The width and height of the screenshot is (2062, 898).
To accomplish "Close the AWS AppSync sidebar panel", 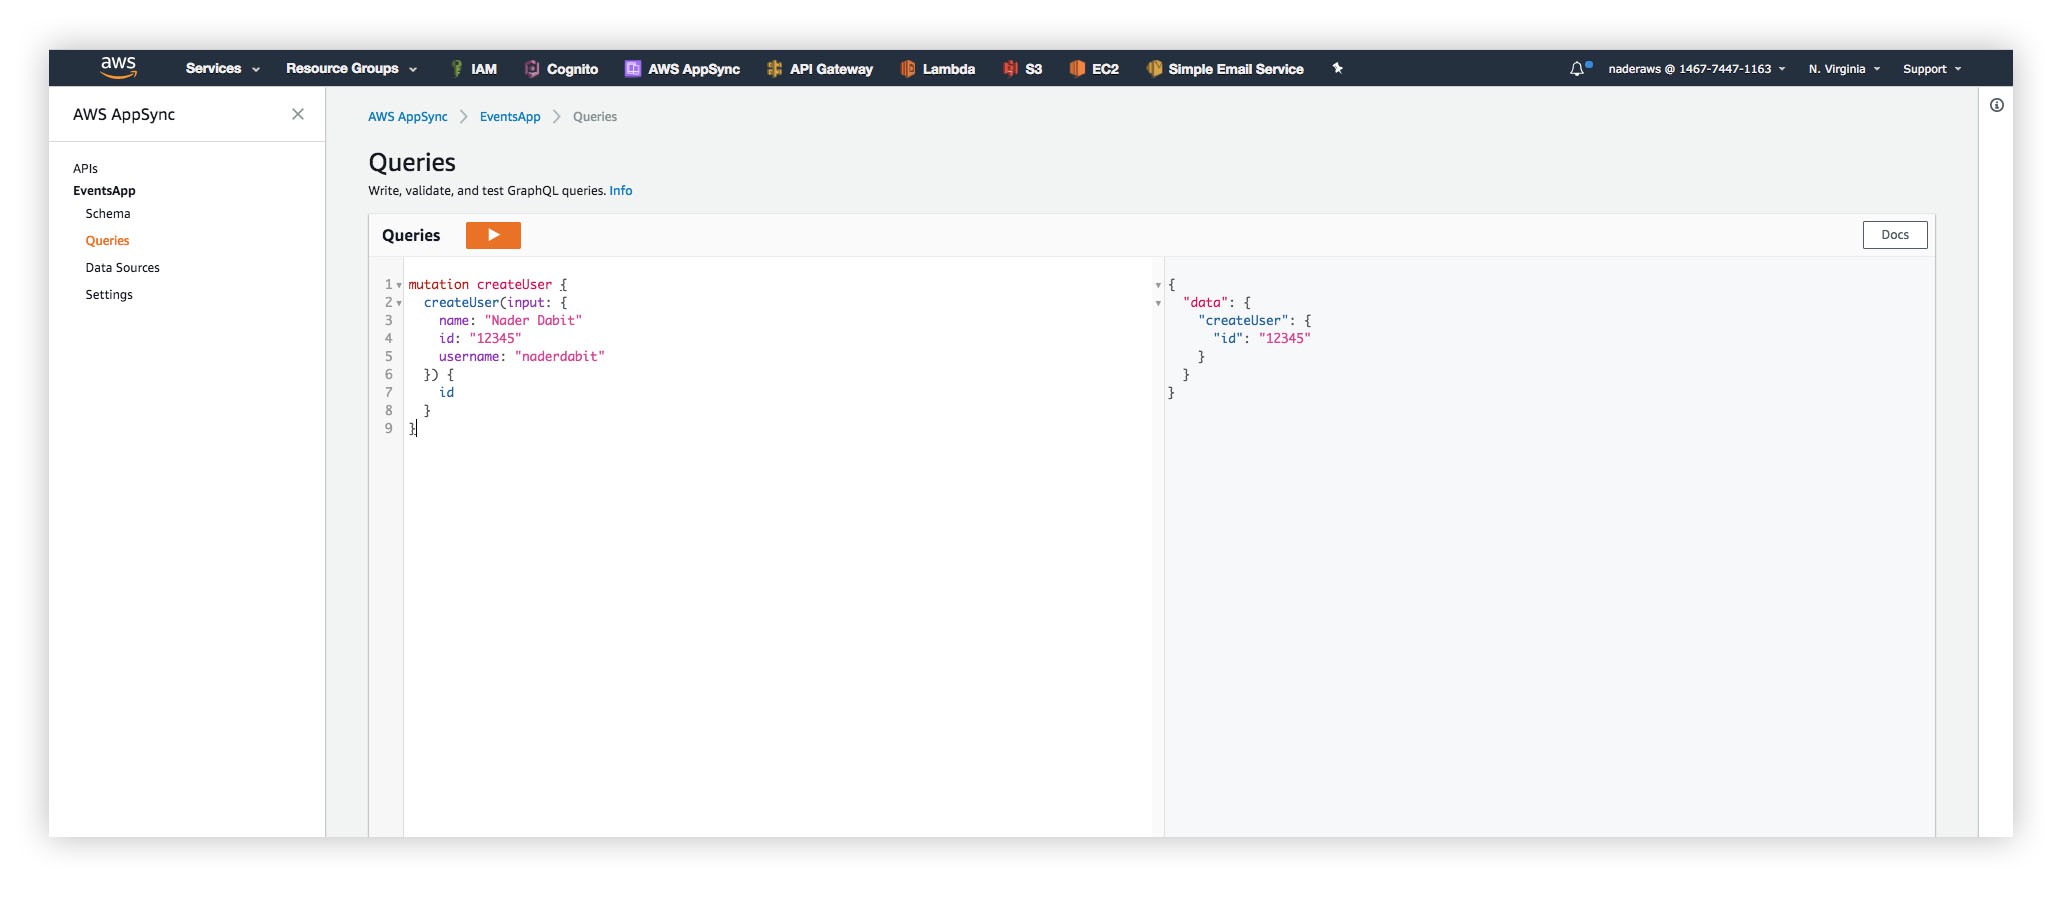I will 298,114.
